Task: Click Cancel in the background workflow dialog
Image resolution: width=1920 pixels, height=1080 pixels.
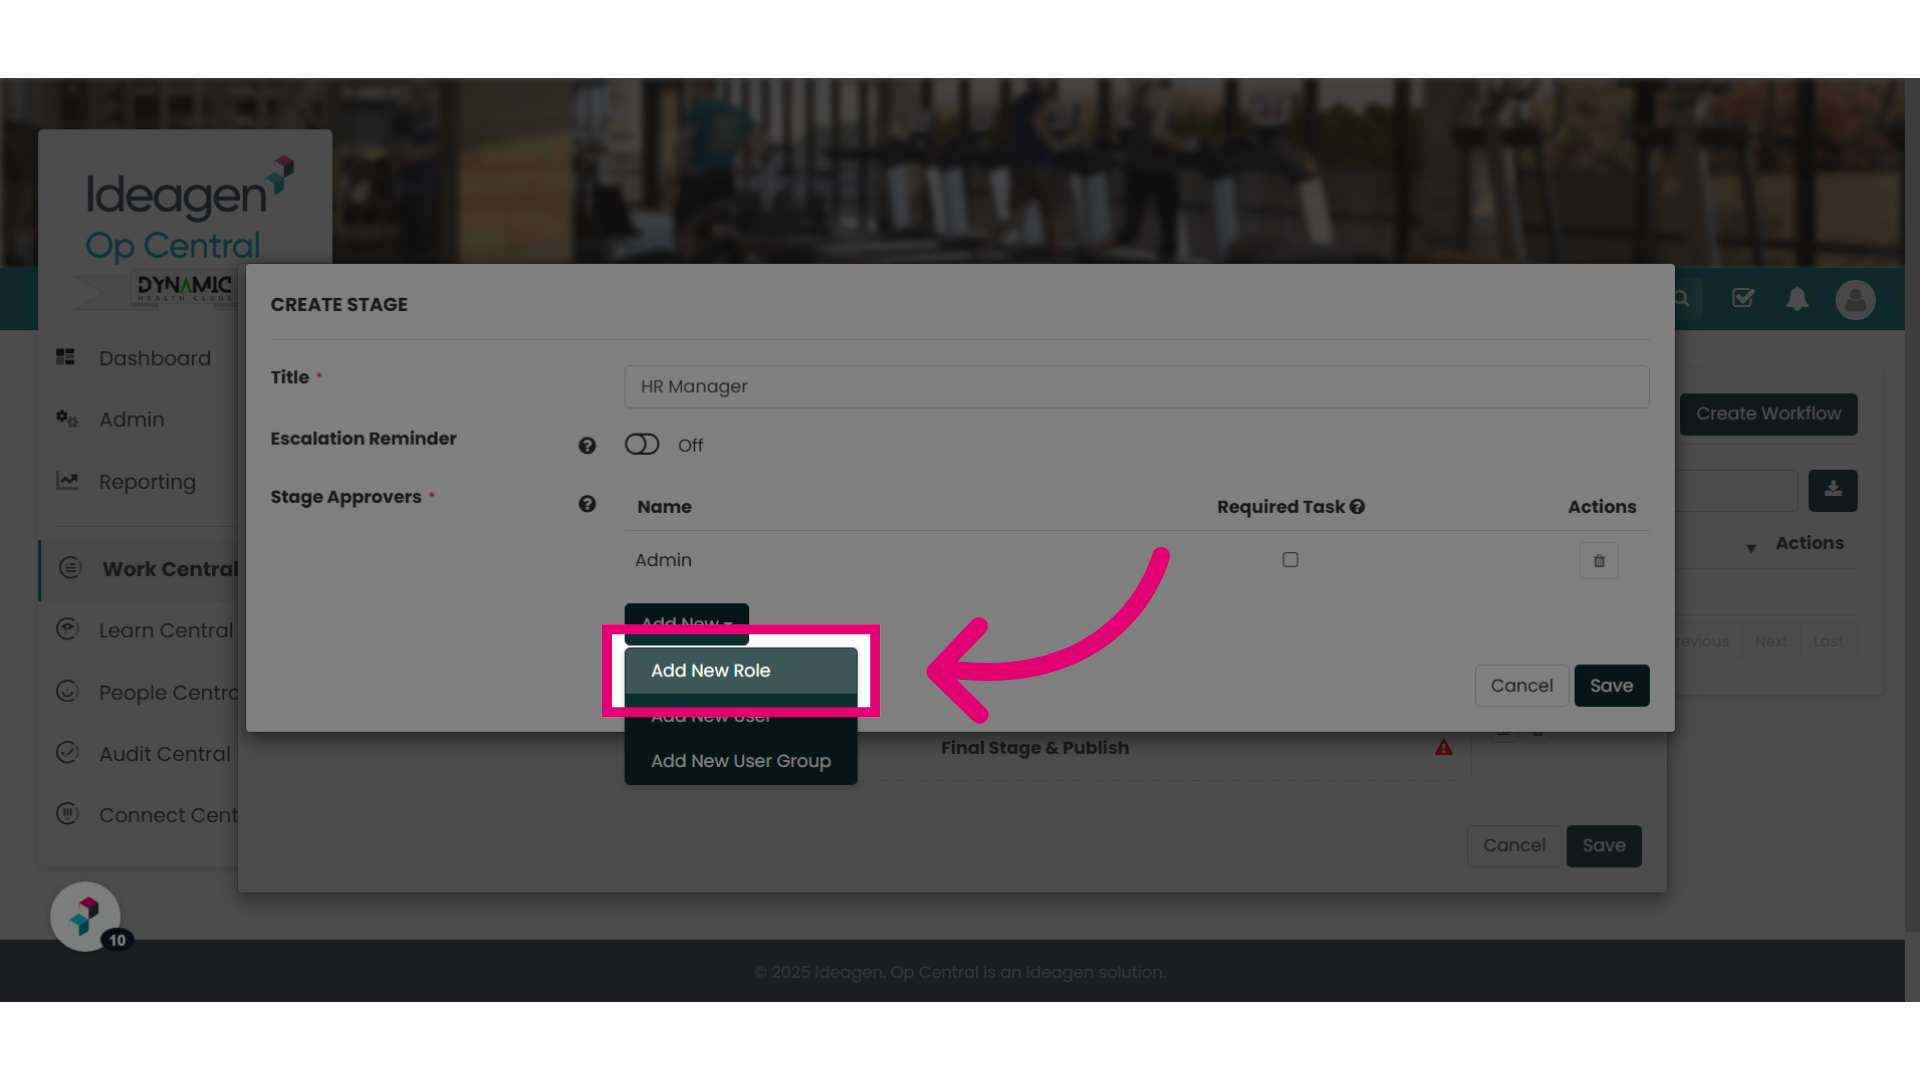Action: 1514,846
